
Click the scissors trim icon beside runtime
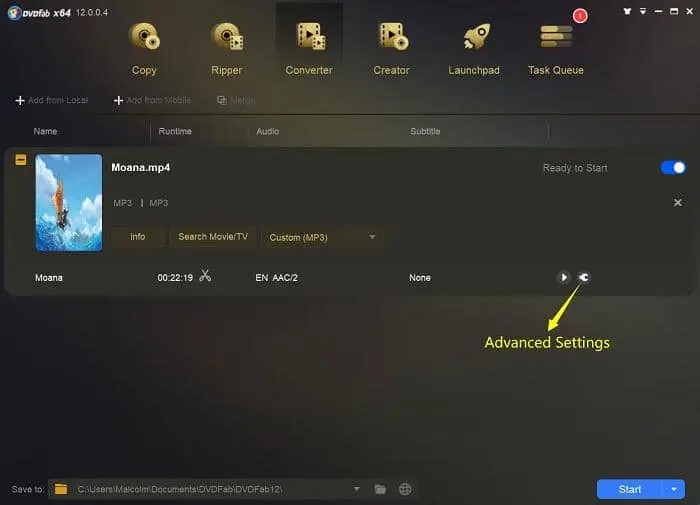point(205,275)
